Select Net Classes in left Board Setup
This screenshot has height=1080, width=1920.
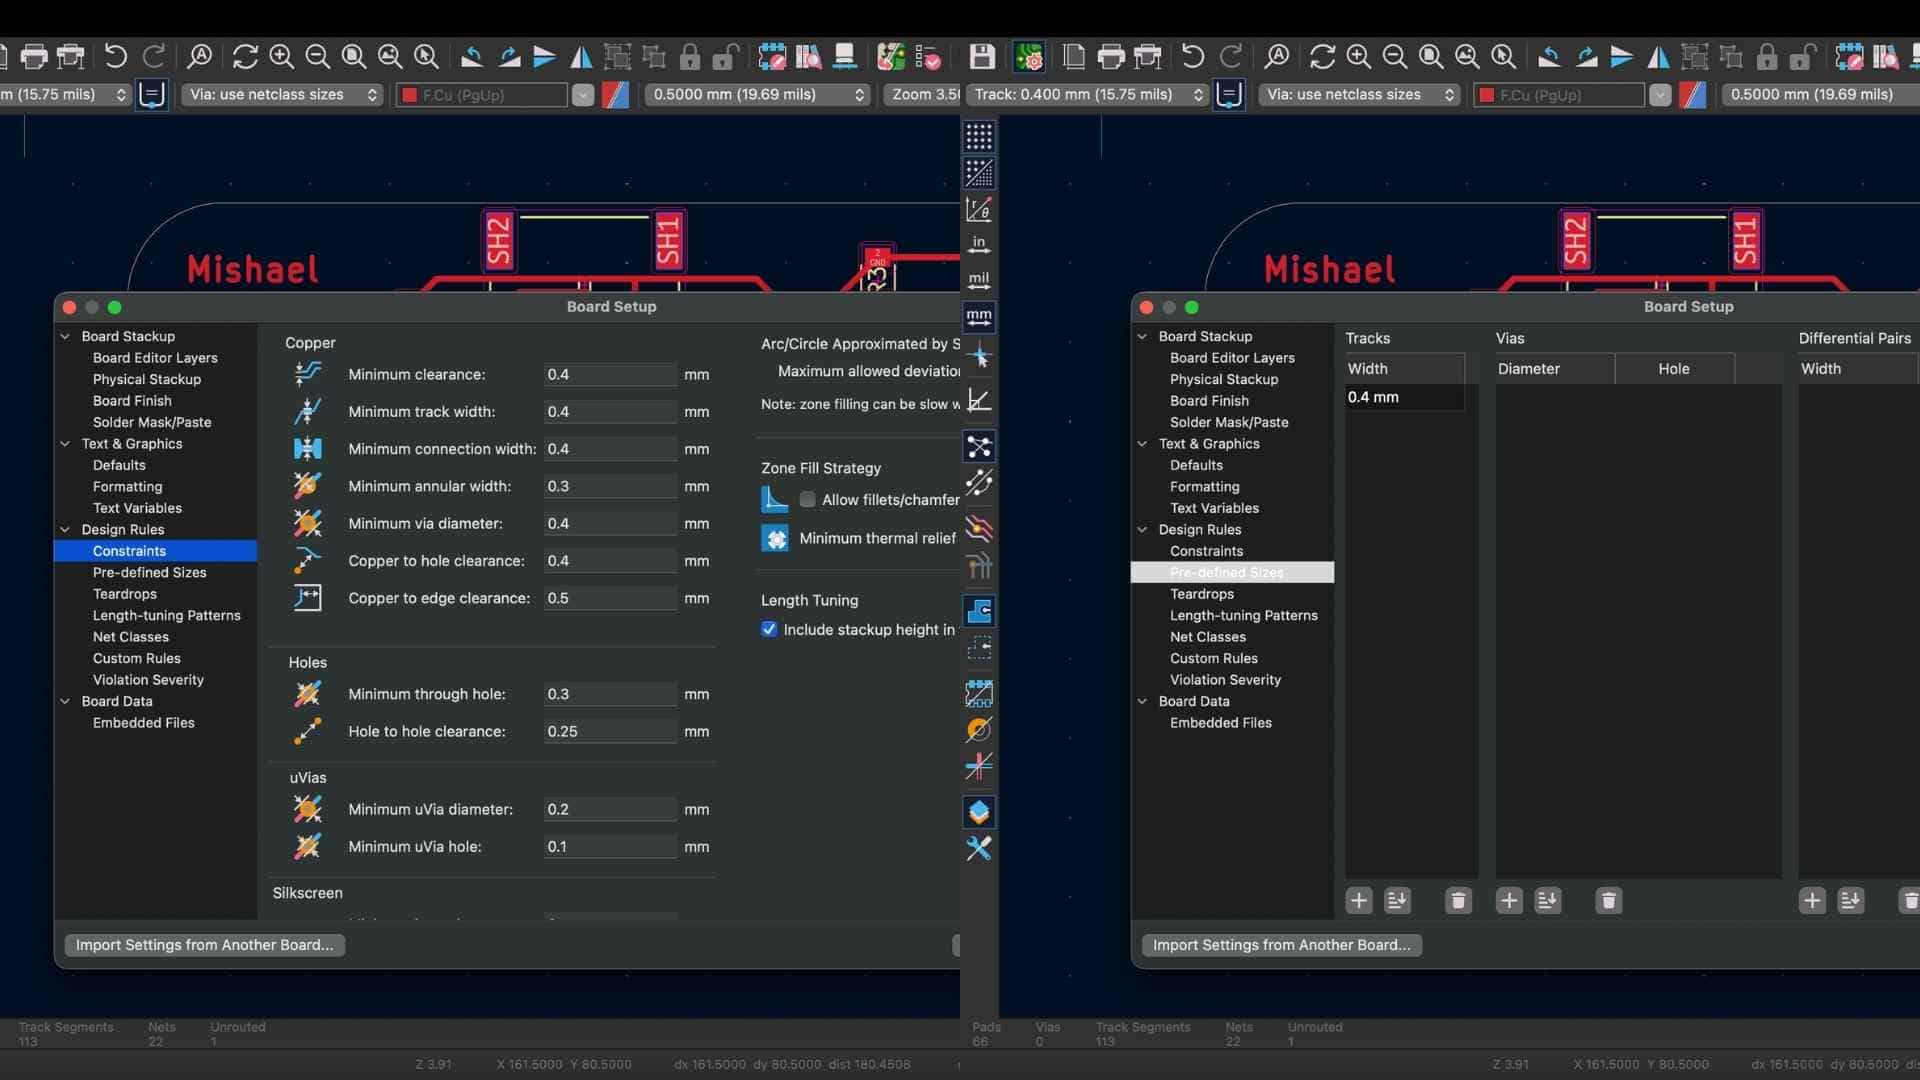pyautogui.click(x=131, y=637)
